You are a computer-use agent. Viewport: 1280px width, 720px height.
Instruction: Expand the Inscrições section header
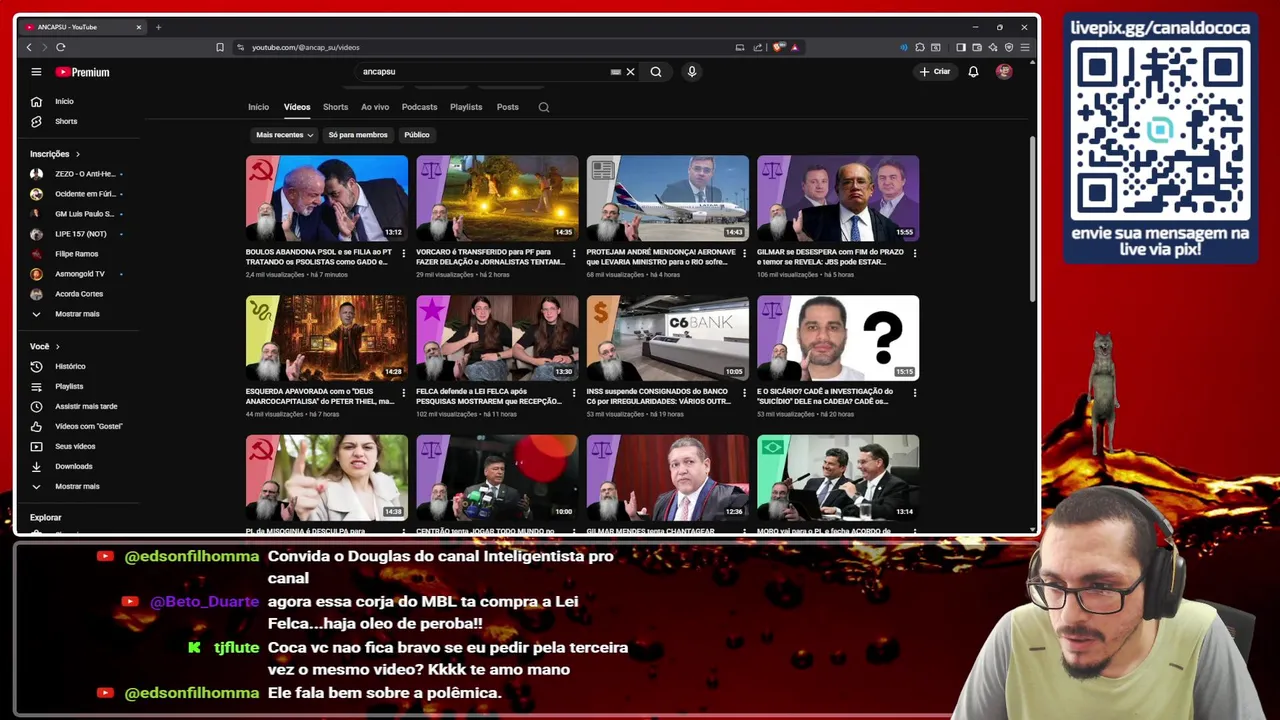(x=54, y=154)
